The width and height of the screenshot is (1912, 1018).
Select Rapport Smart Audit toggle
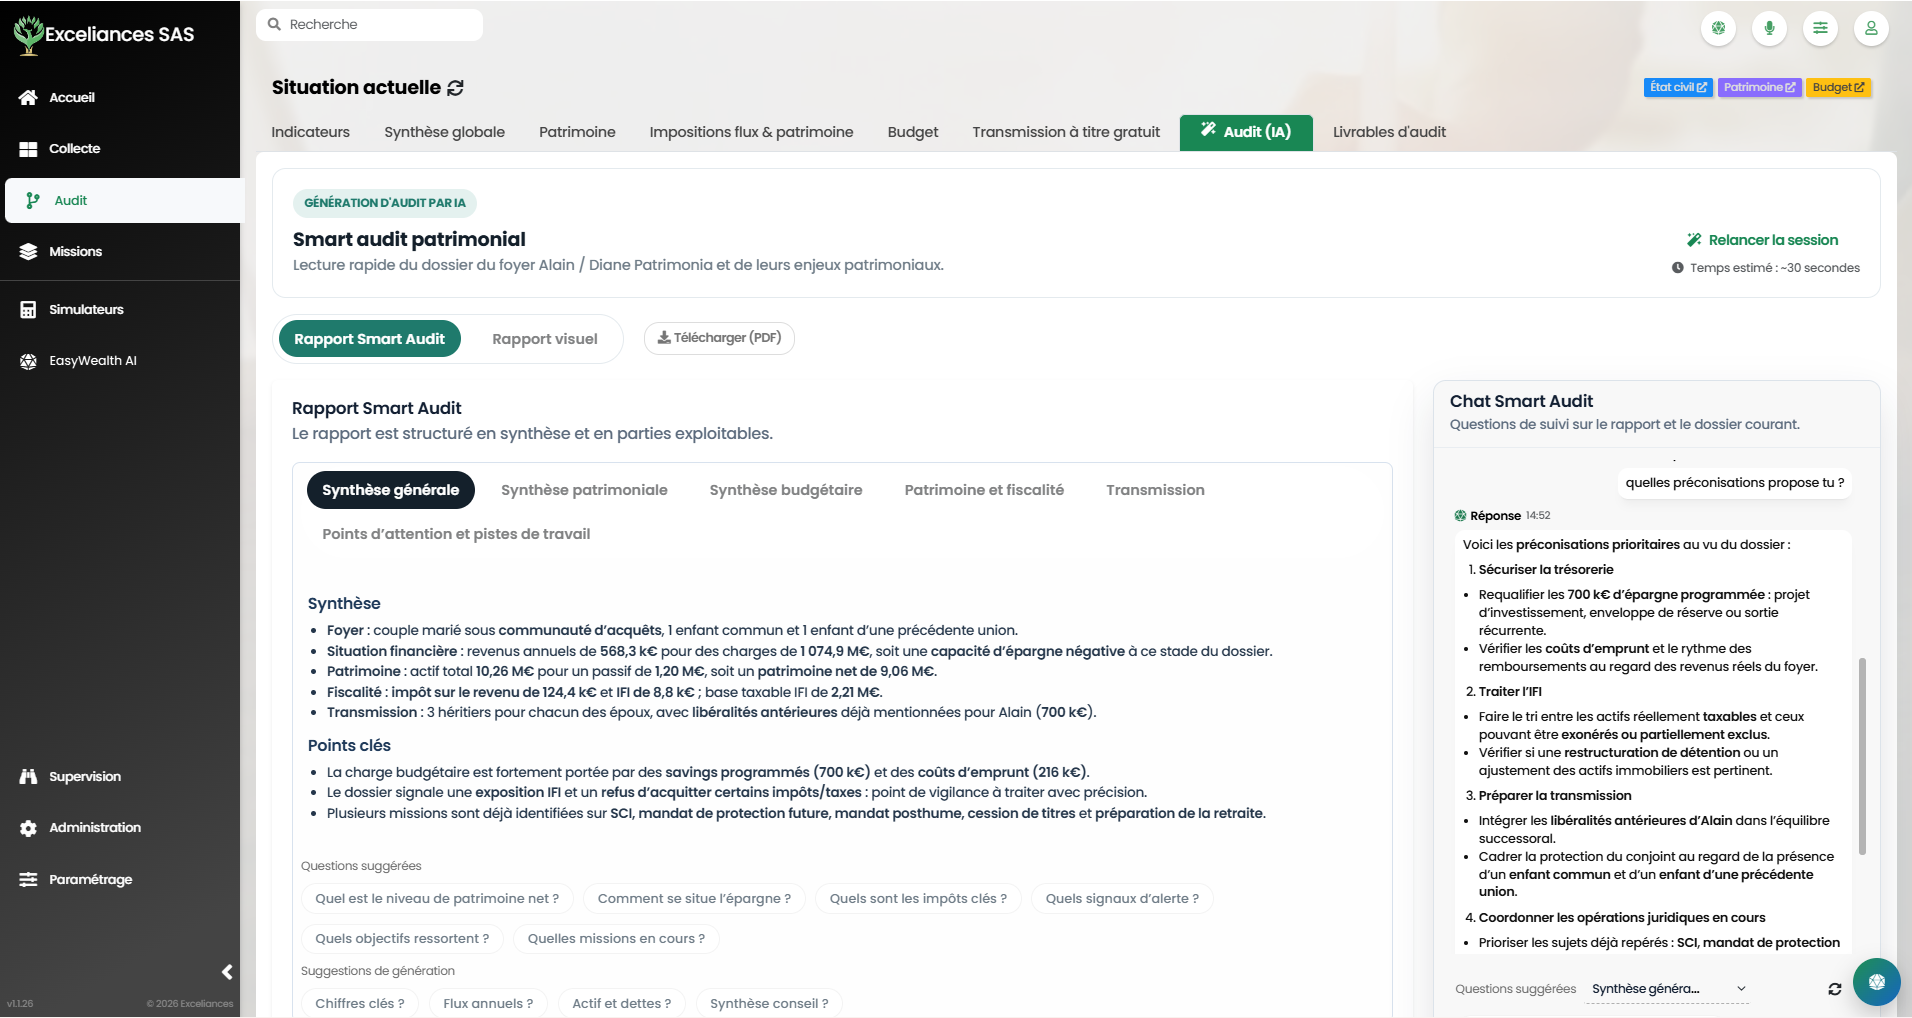click(x=369, y=339)
